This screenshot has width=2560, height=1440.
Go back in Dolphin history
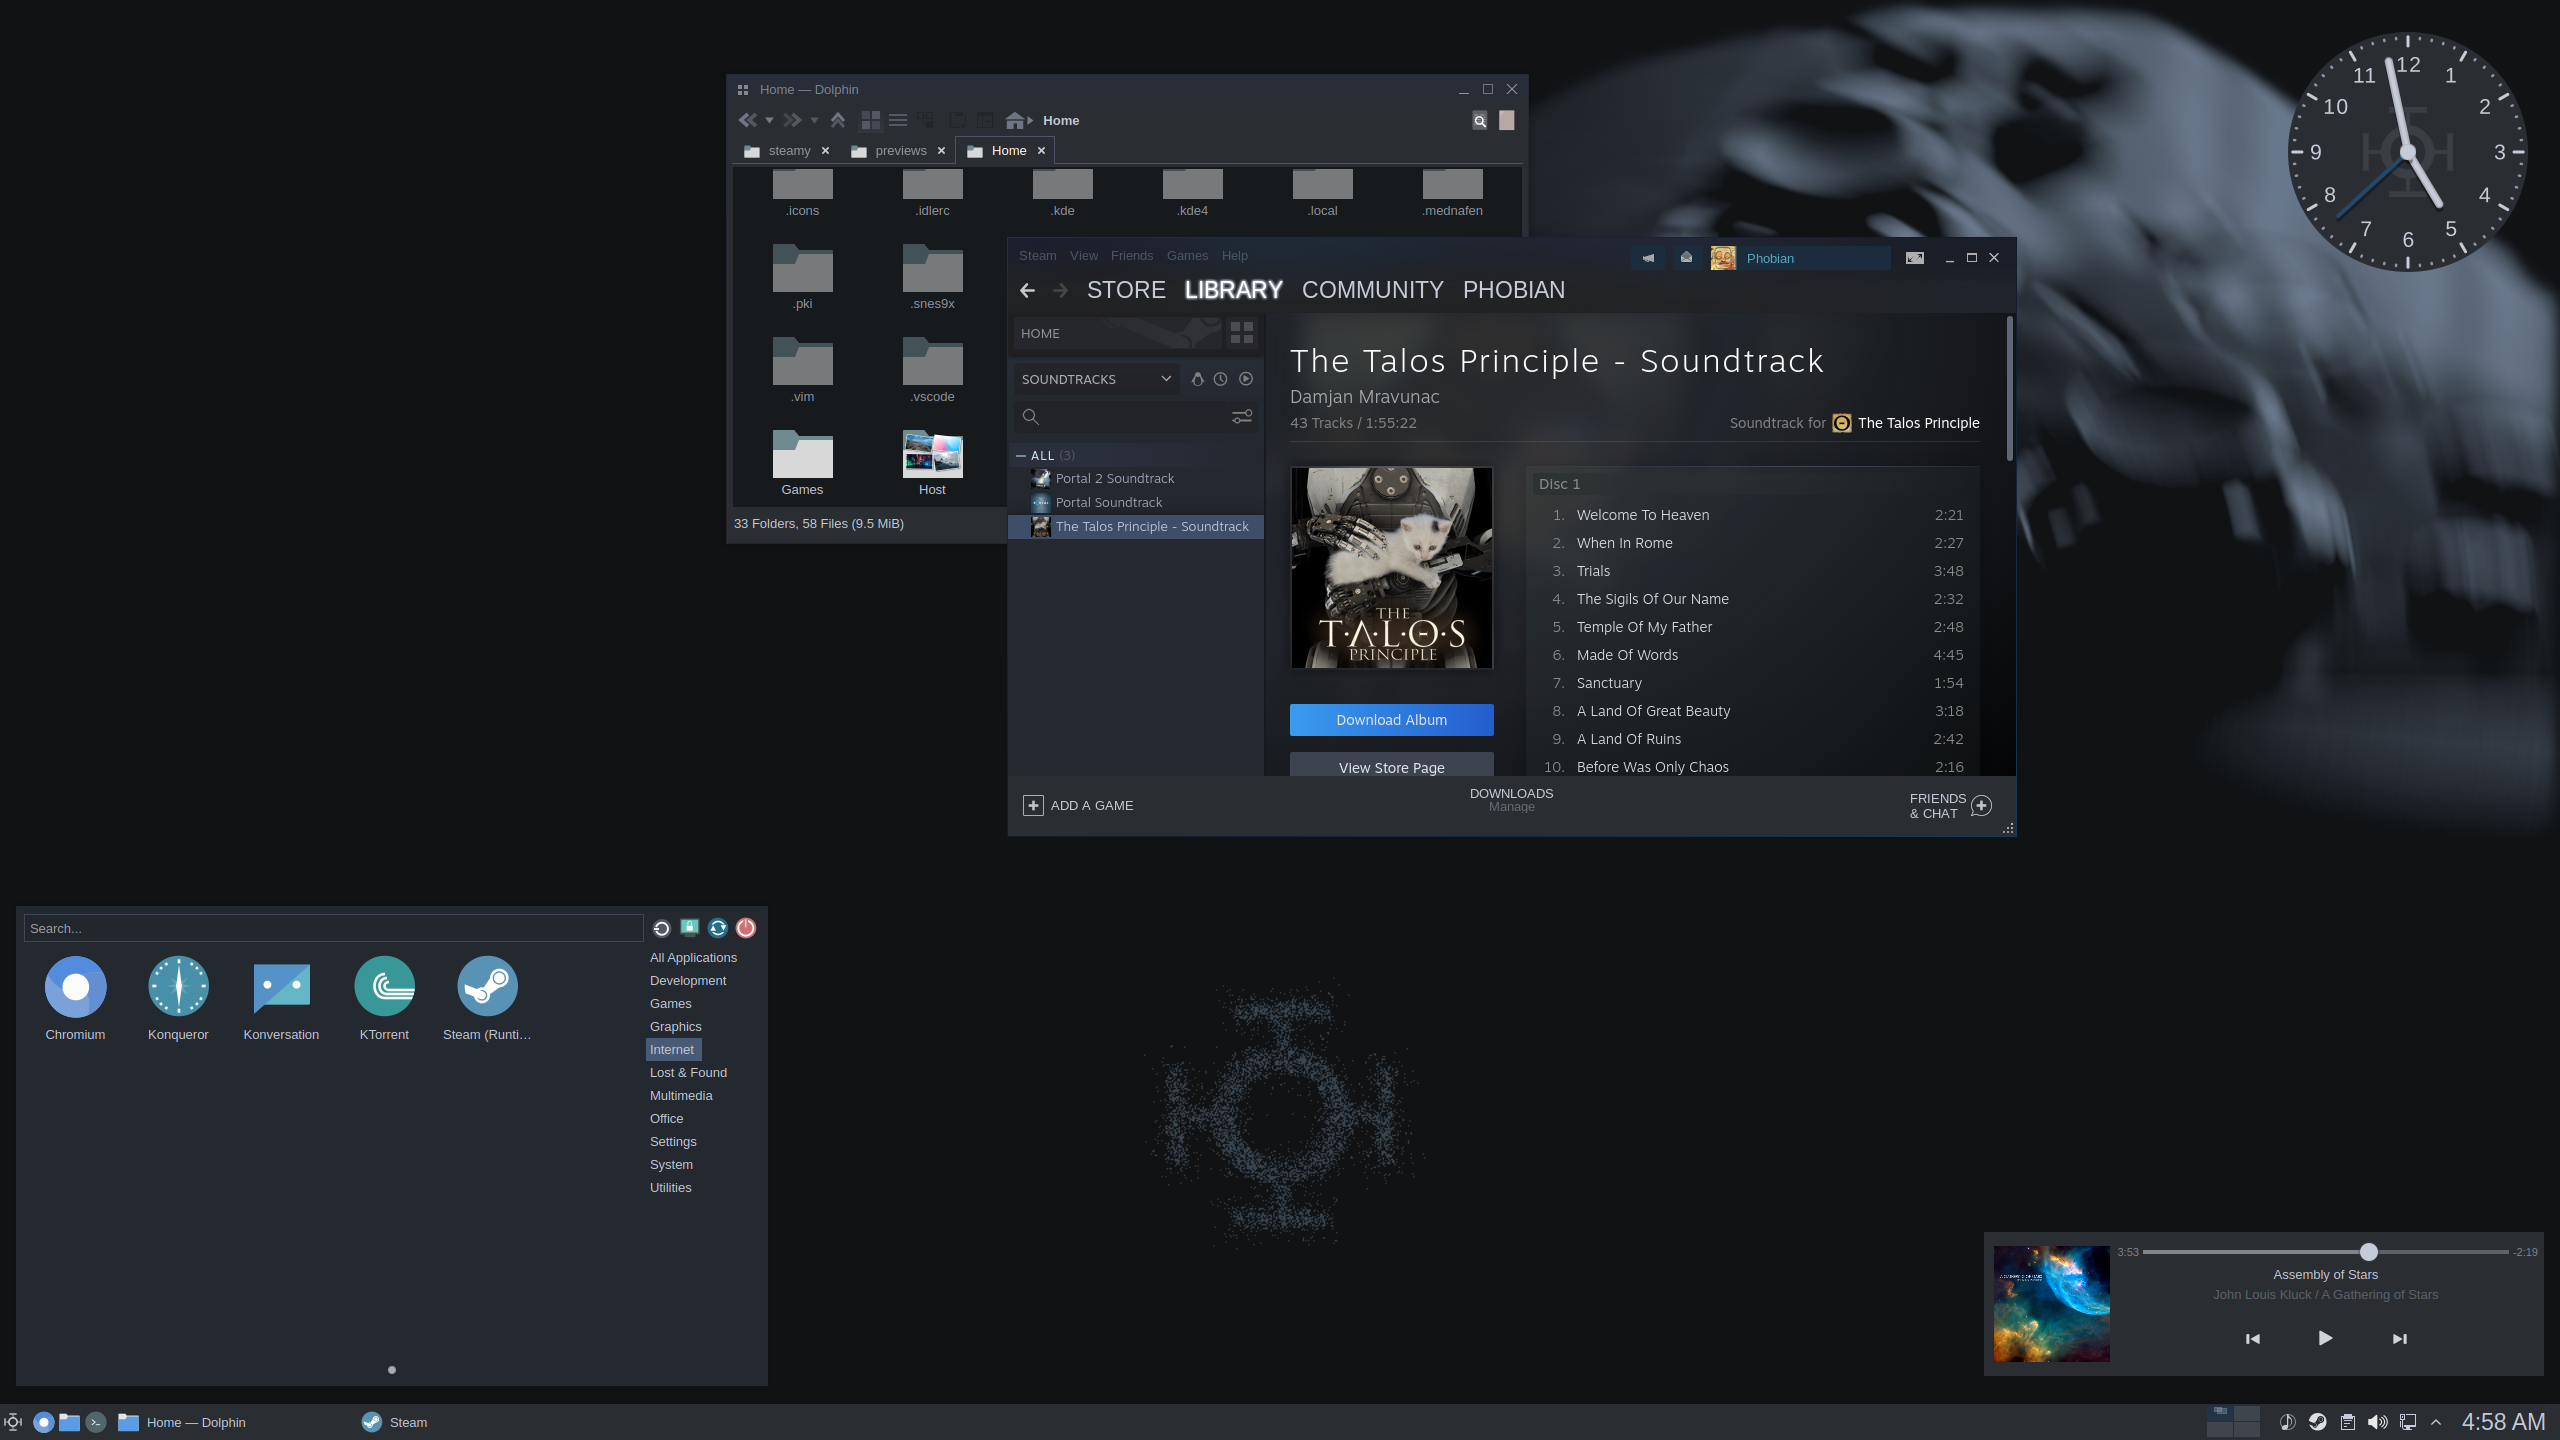tap(747, 120)
